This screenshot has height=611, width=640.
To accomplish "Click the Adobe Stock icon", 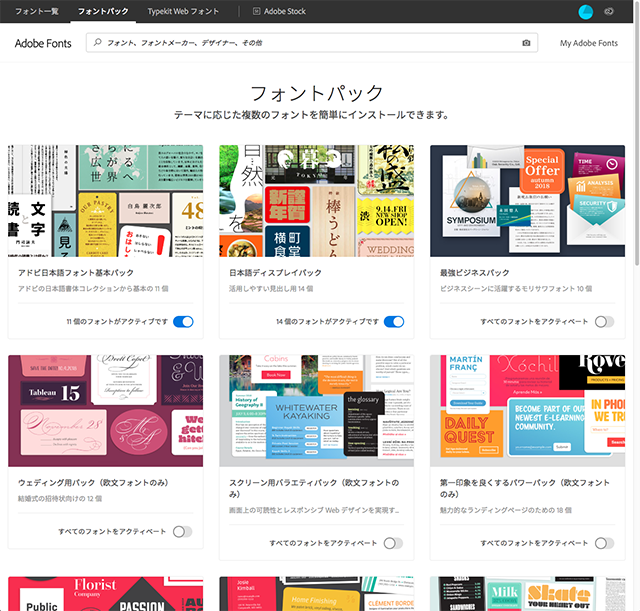I will tap(256, 11).
